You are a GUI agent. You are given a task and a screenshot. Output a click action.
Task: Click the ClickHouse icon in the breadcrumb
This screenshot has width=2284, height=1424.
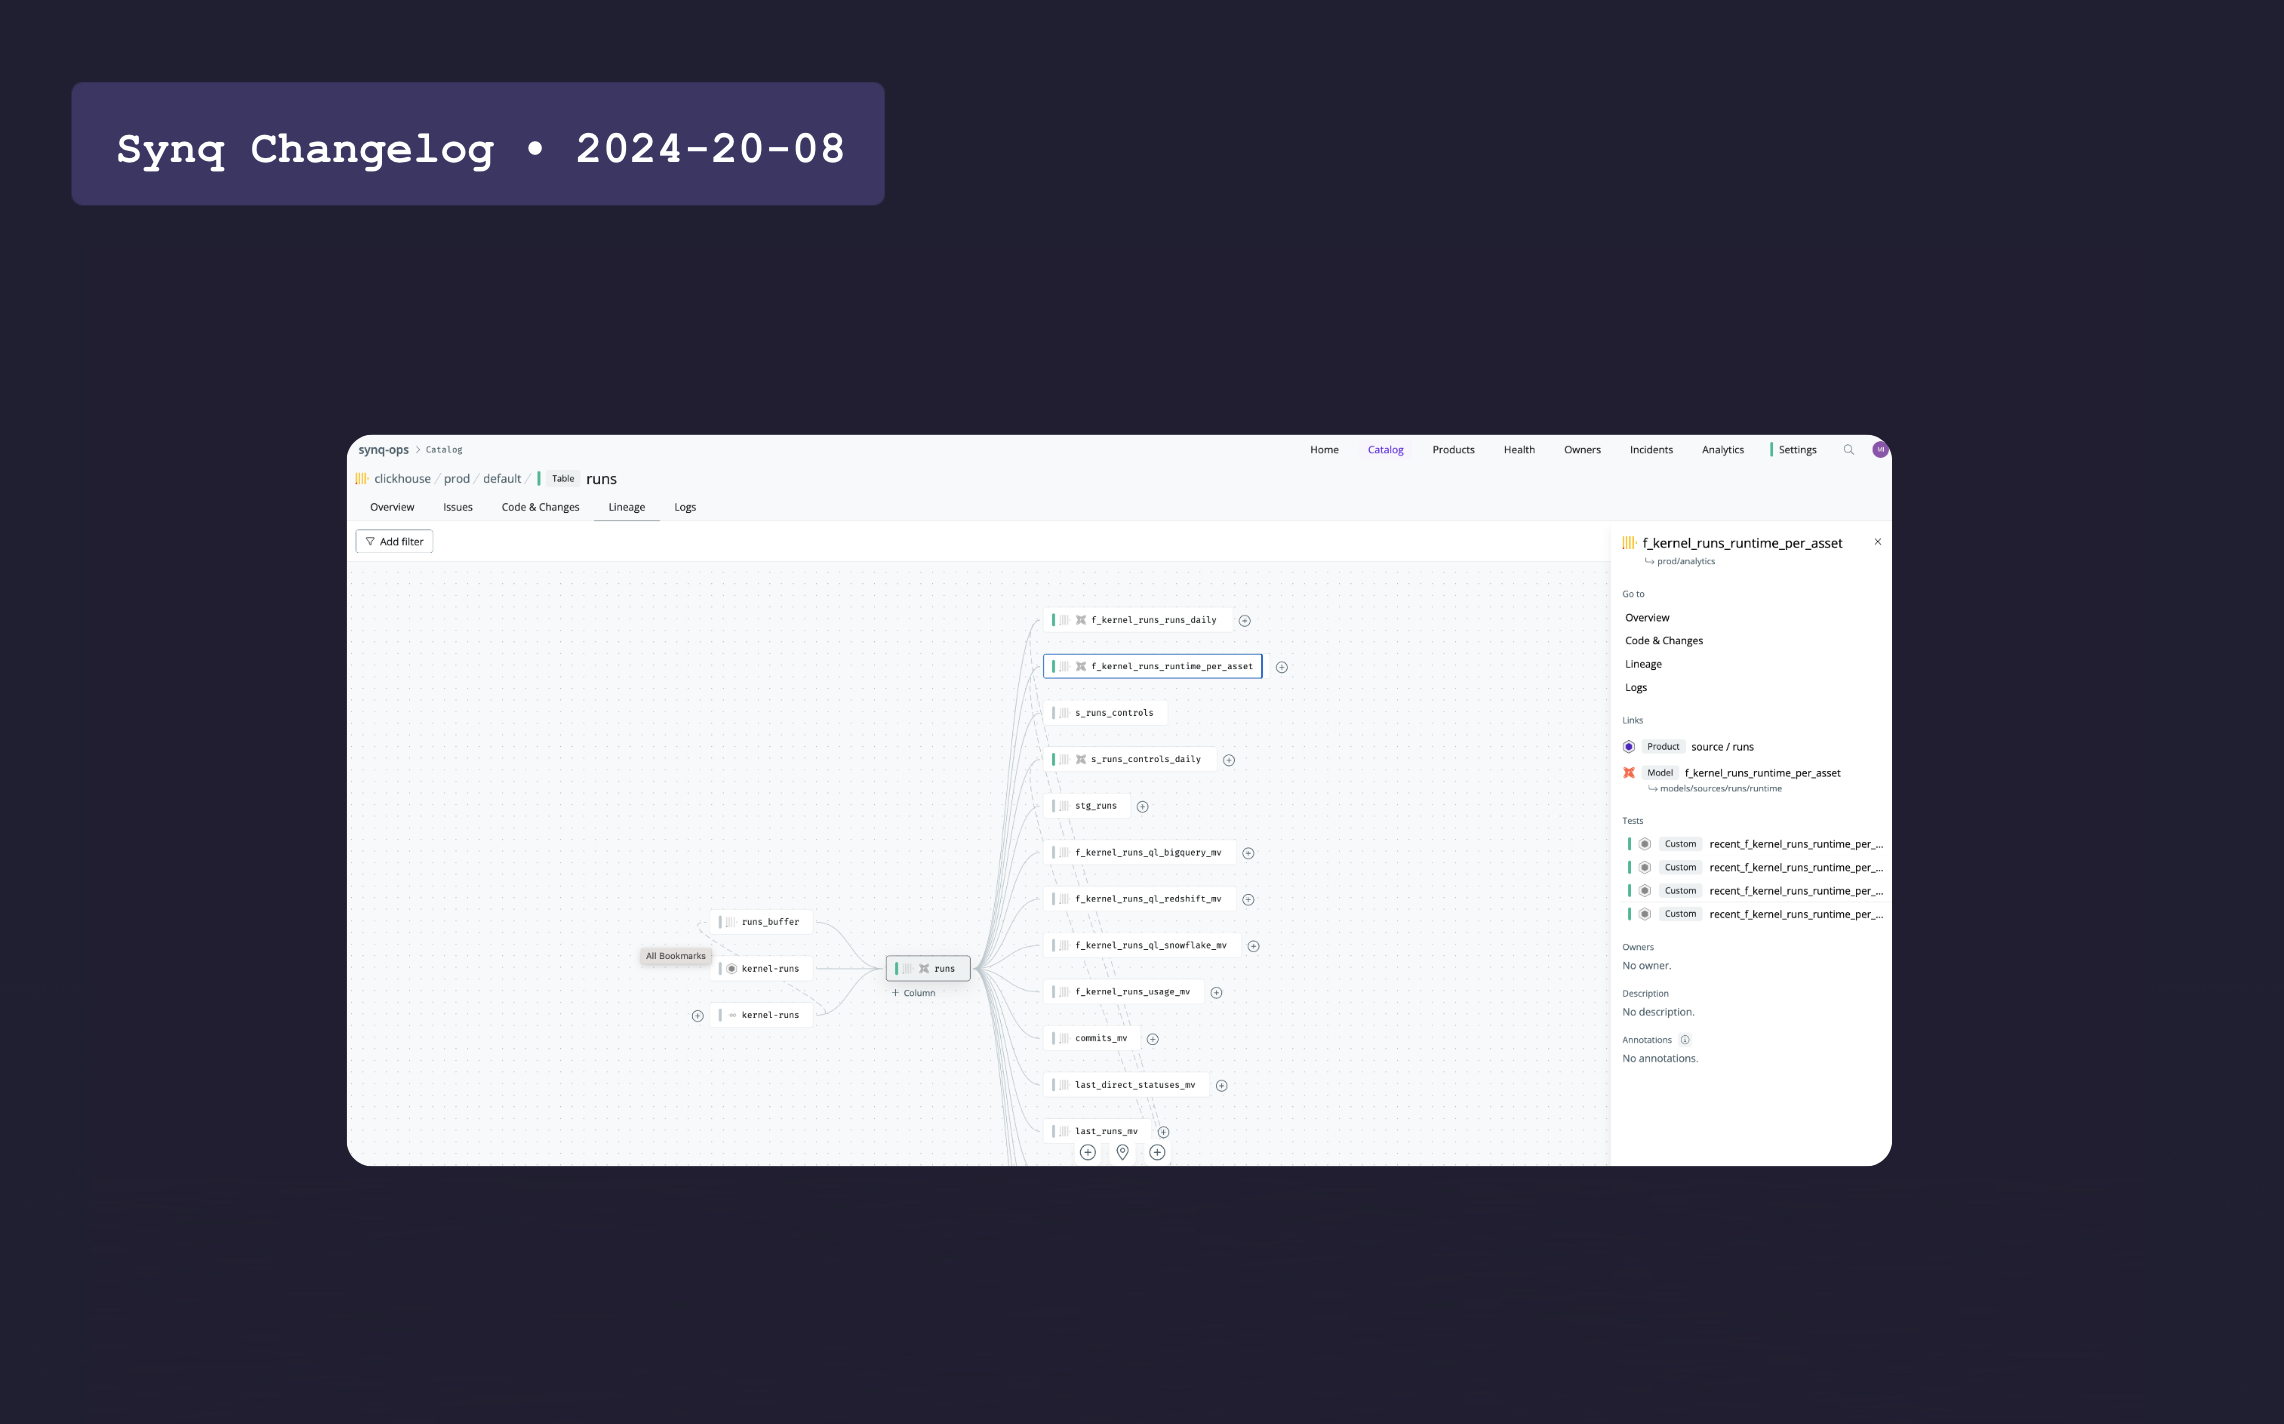[x=362, y=478]
